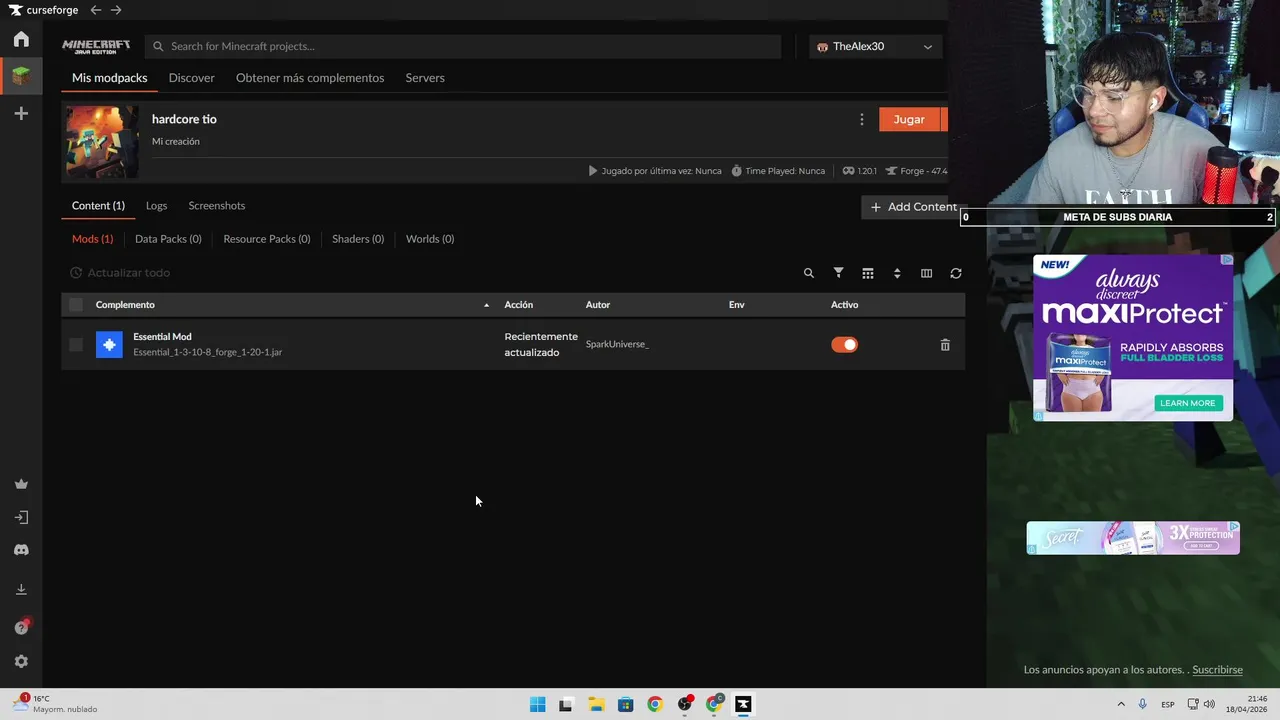Select the Minecraft game icon in sidebar

21,75
